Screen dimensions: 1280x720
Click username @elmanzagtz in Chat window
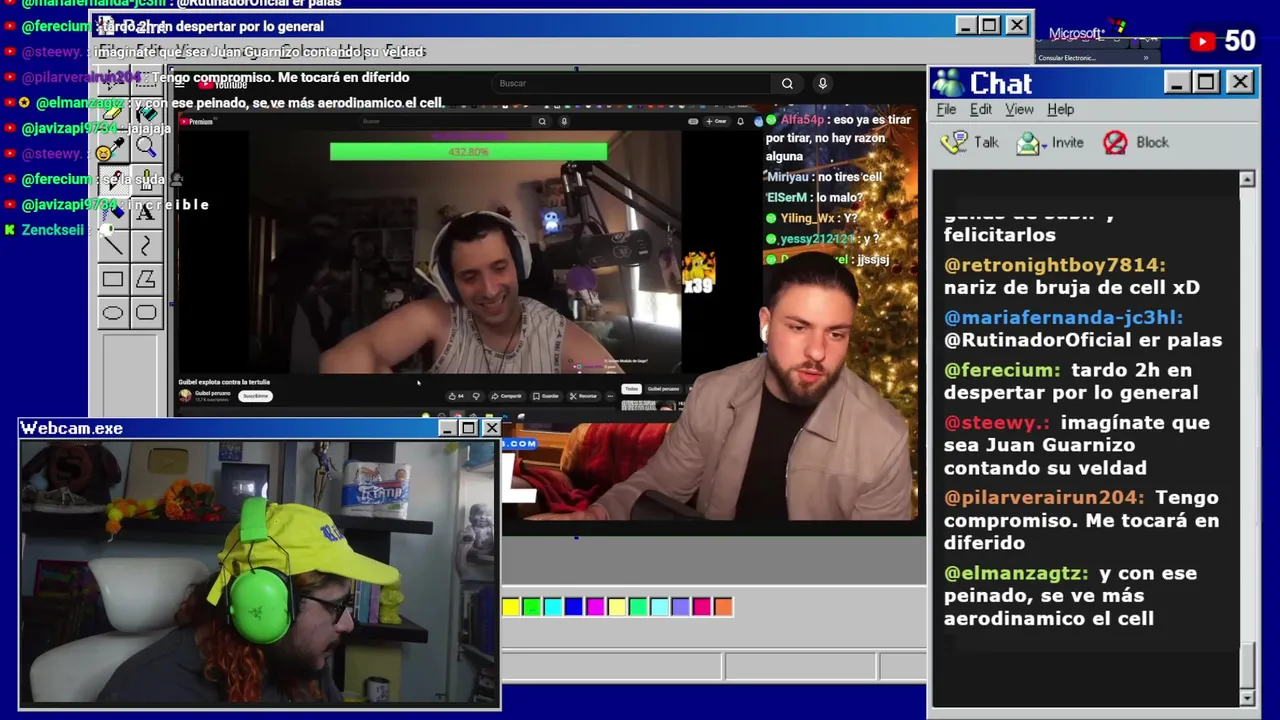pos(1016,573)
